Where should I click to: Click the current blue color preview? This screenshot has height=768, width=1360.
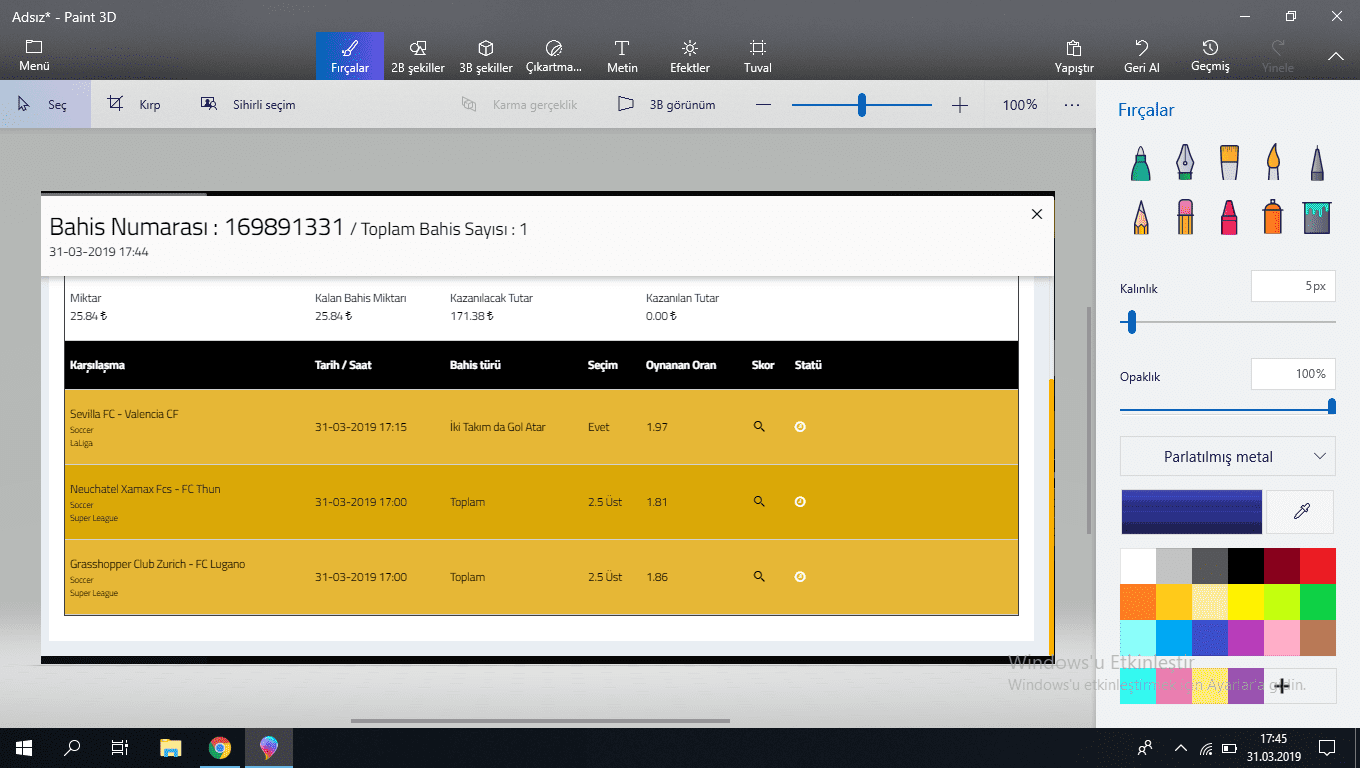1191,511
